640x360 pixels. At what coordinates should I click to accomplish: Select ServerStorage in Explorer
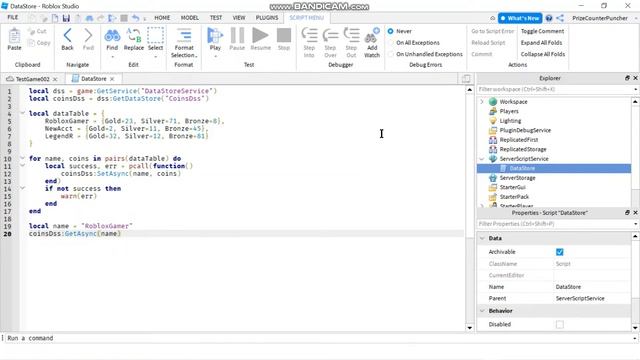517,178
